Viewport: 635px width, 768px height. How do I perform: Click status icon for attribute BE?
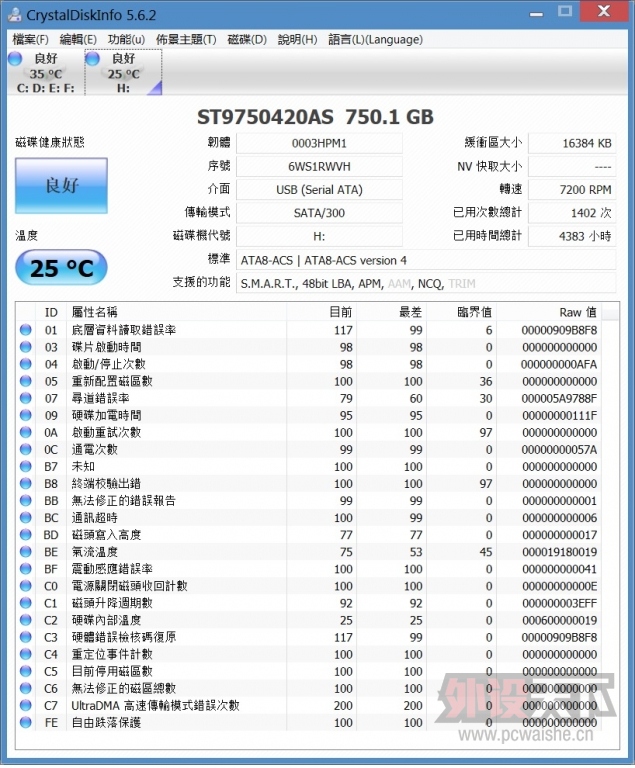click(x=25, y=552)
